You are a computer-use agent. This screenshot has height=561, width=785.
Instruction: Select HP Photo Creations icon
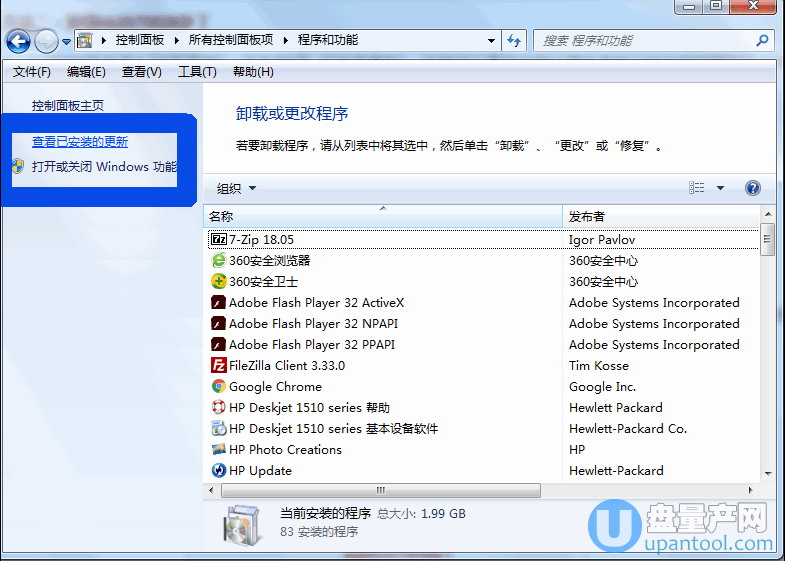[x=219, y=449]
